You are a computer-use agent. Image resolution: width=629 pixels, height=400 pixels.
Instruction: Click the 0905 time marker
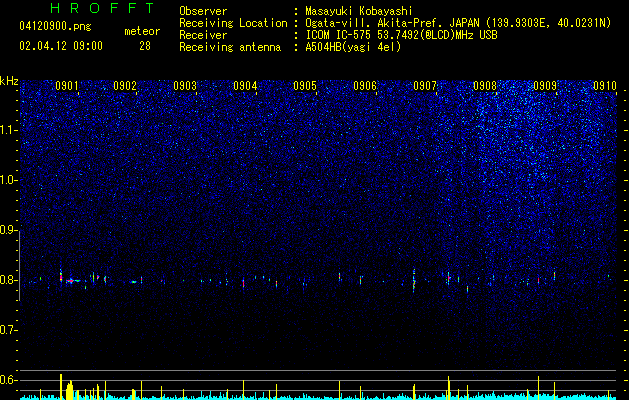[x=305, y=86]
